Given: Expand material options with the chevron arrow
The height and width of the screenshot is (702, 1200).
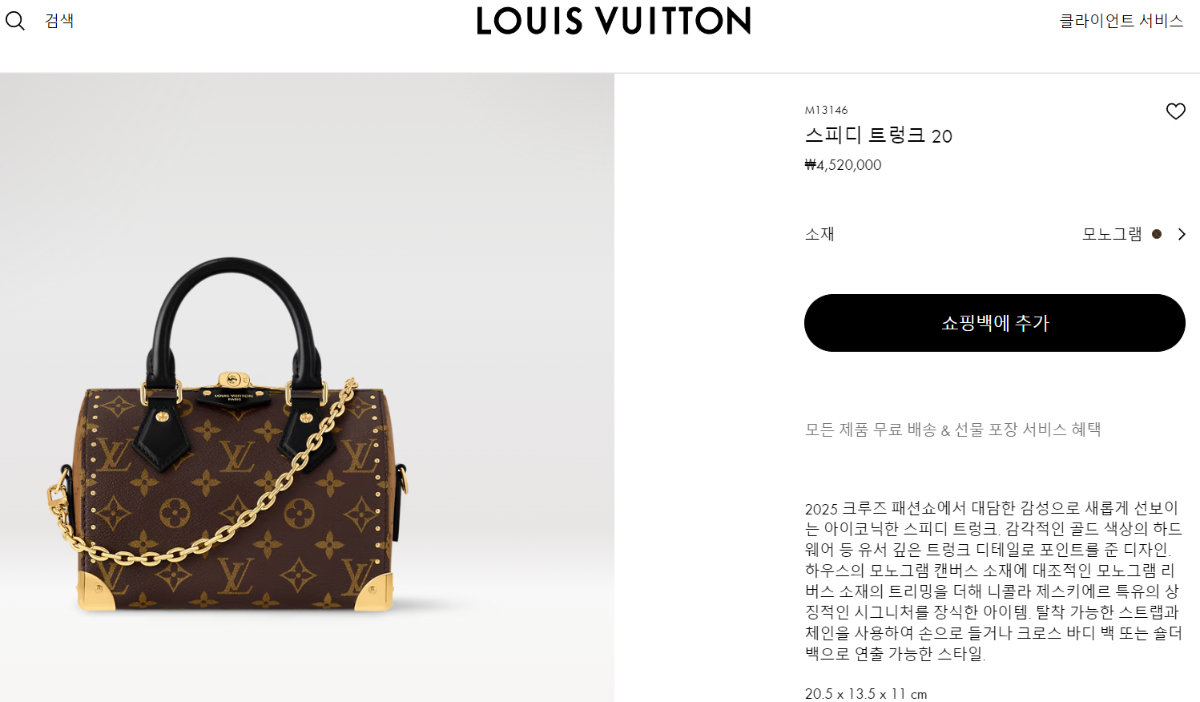Looking at the screenshot, I should 1181,234.
